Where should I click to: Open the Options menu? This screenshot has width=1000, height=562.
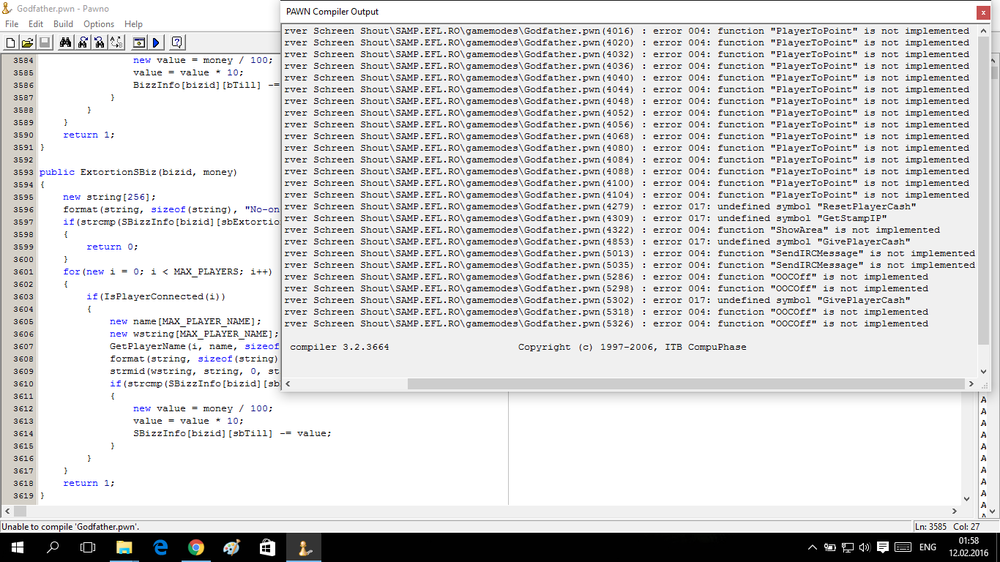tap(98, 24)
